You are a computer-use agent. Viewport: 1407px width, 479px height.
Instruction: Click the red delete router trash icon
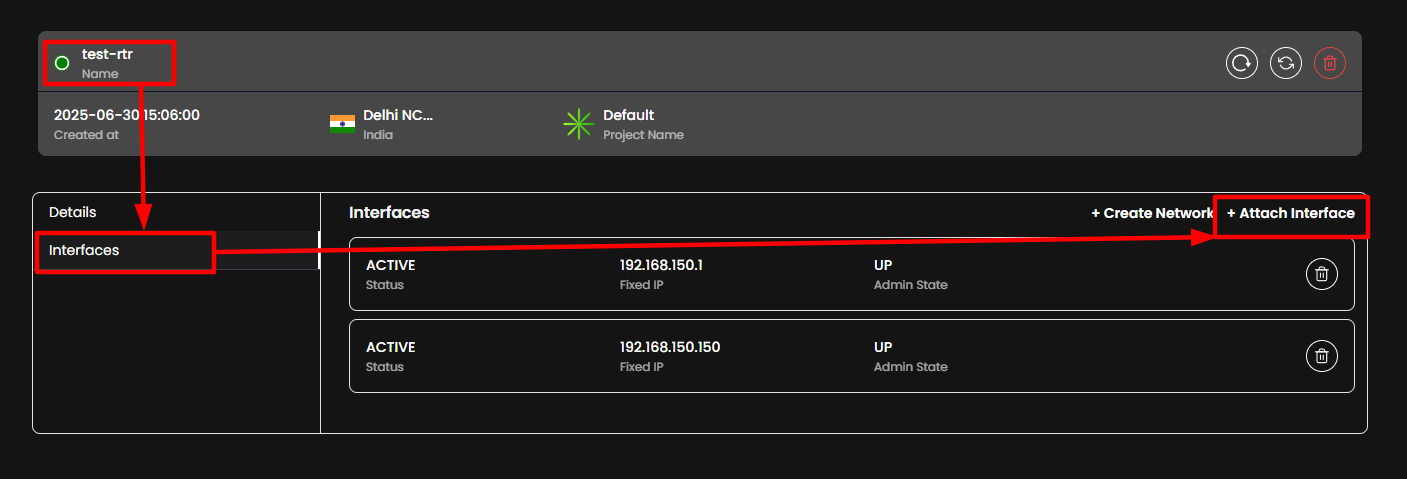[1329, 63]
